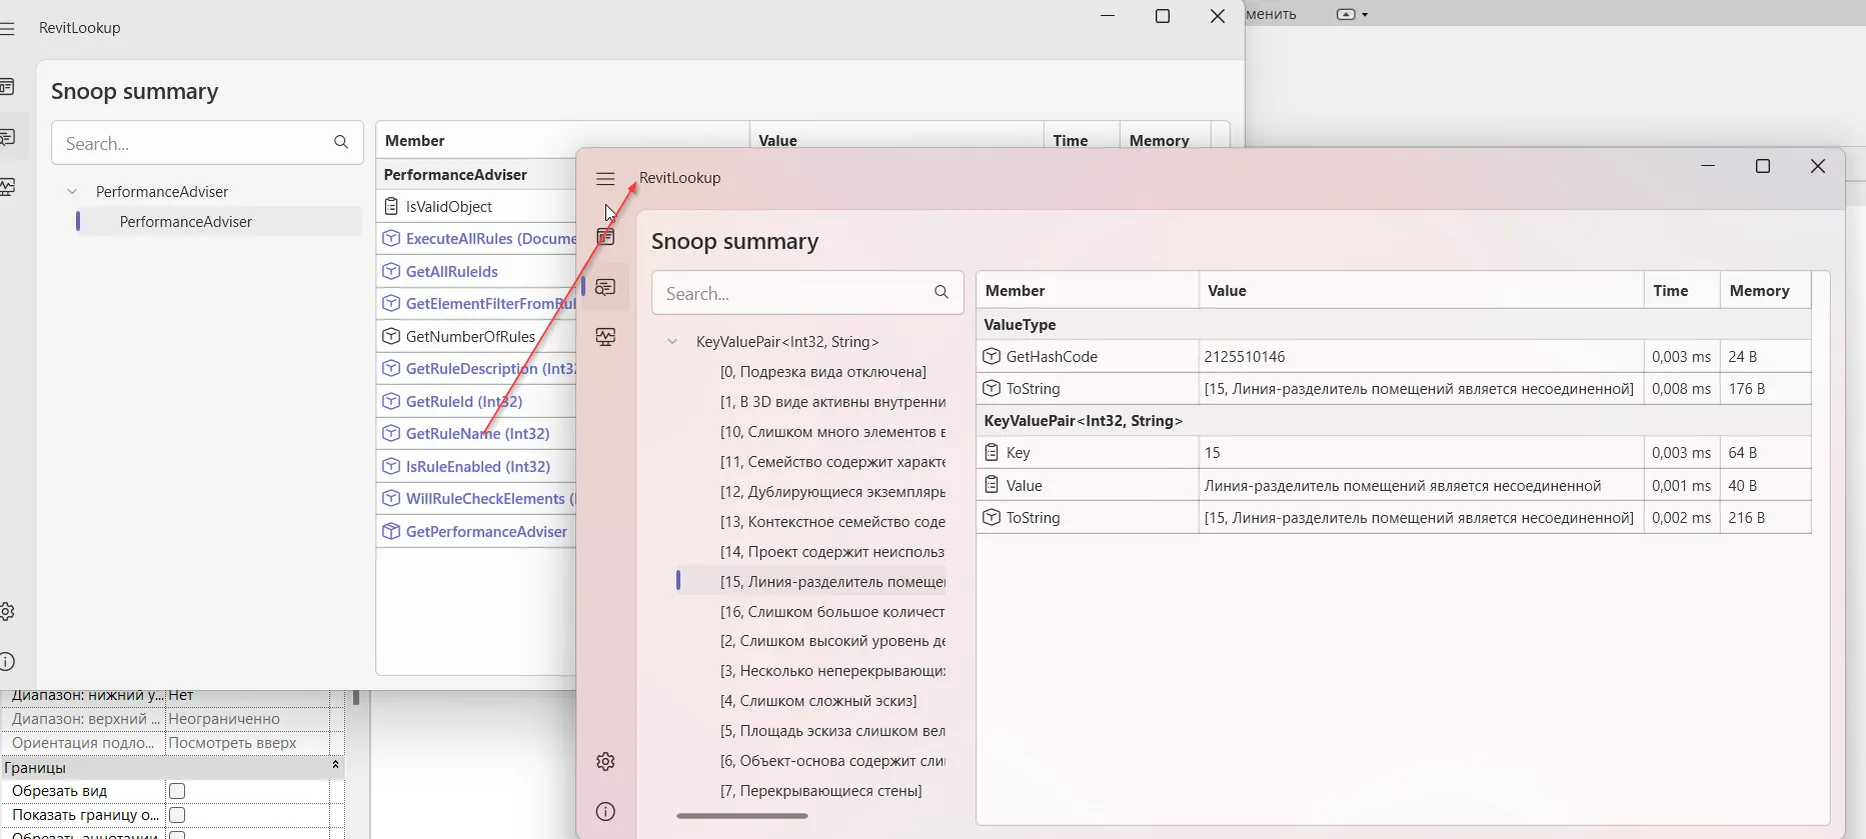
Task: Sort by Member column in back window
Action: click(x=562, y=141)
